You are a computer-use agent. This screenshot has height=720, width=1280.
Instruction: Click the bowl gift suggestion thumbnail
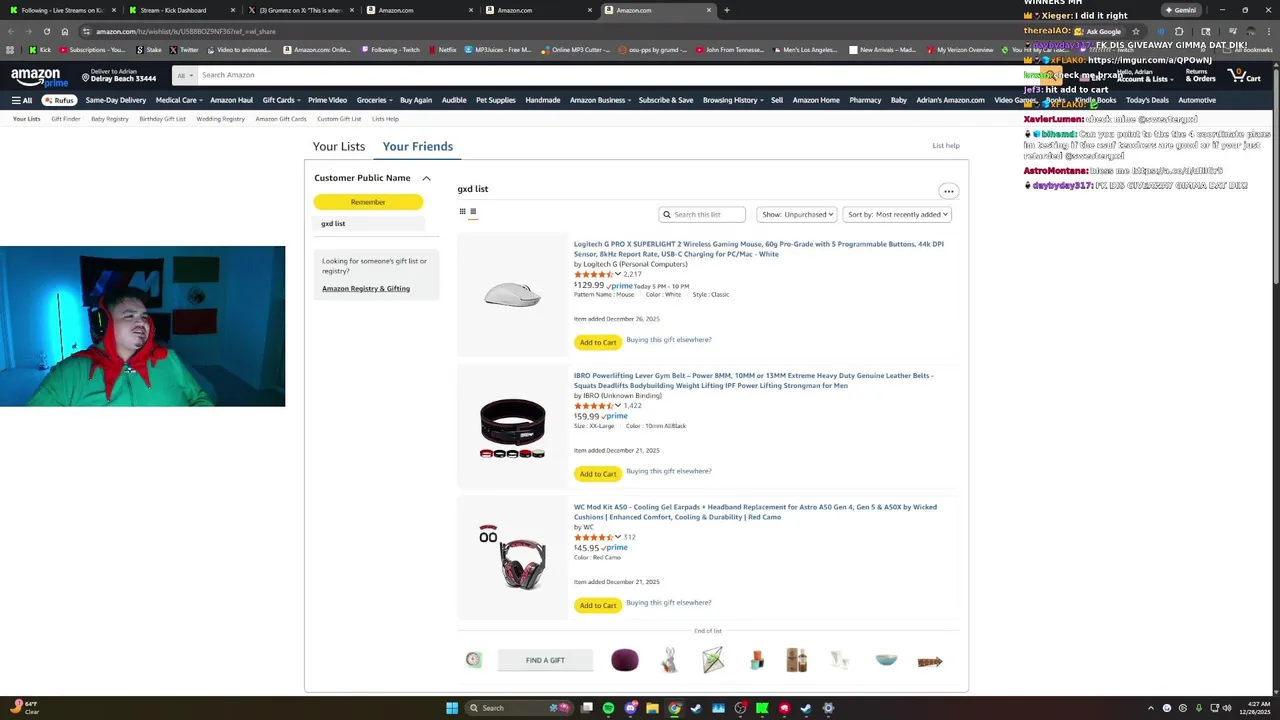pos(886,660)
